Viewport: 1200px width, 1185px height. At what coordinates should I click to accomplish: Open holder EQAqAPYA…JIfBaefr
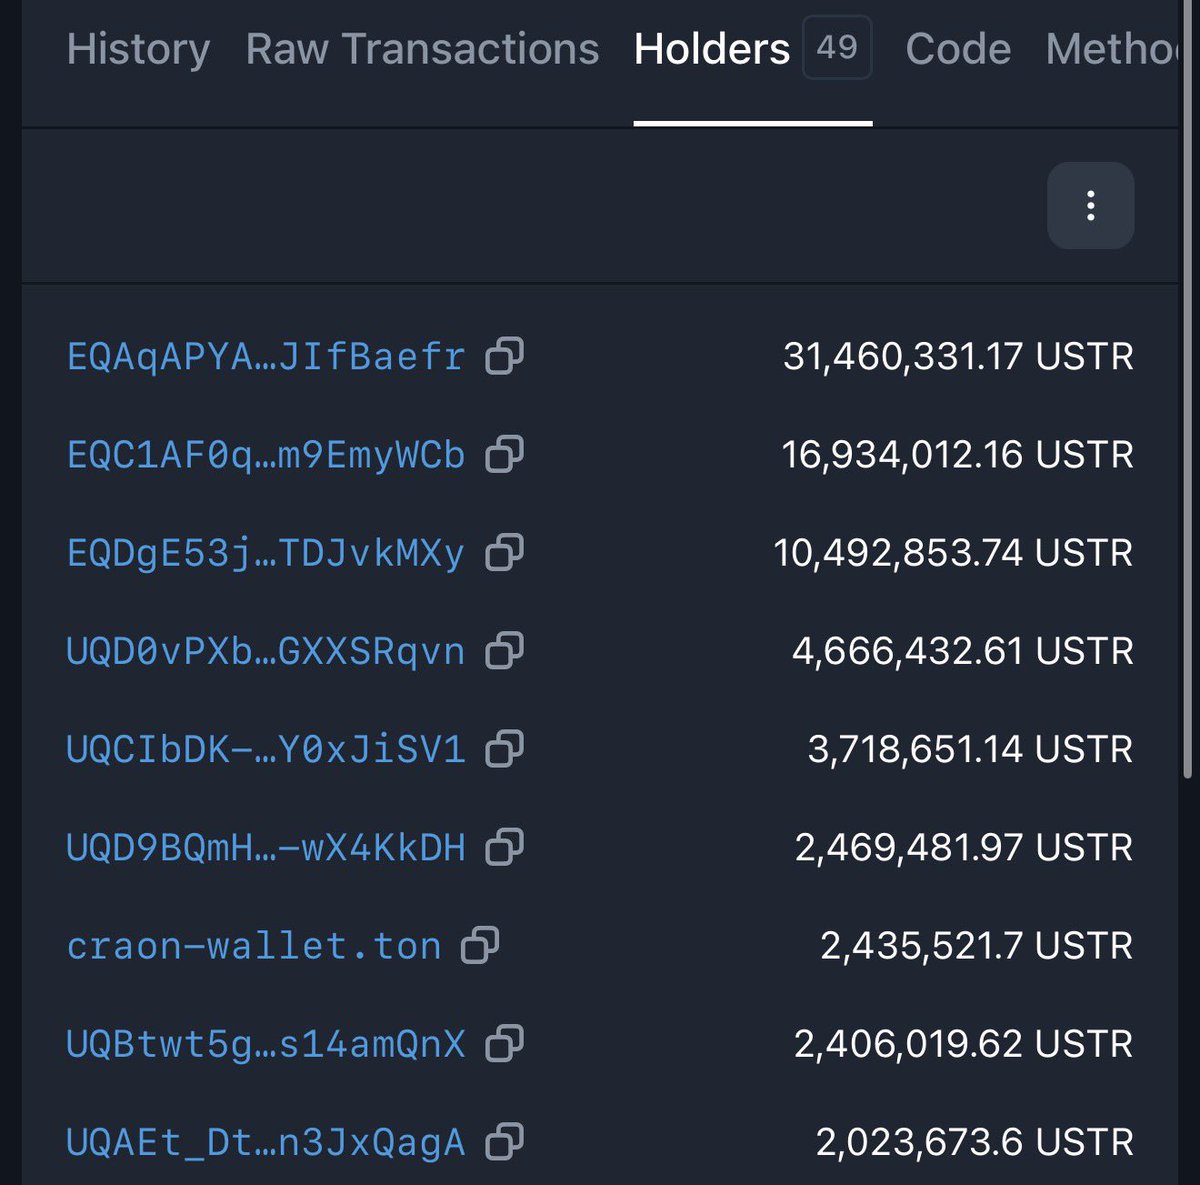(266, 356)
